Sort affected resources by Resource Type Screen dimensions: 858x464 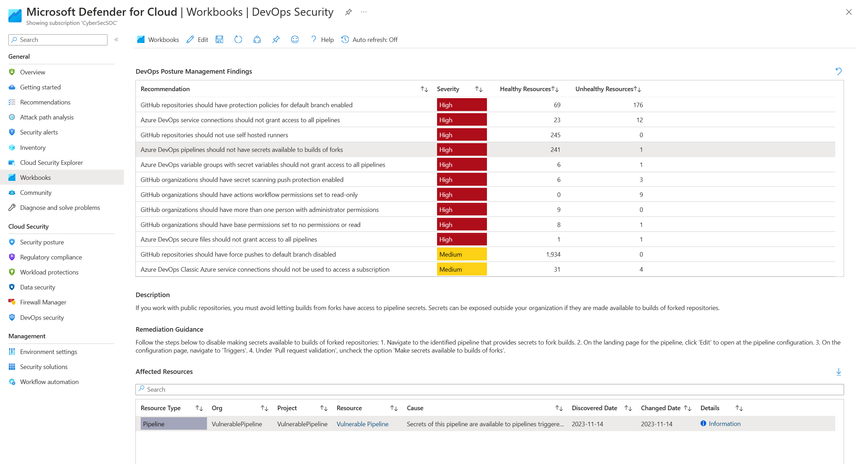pyautogui.click(x=199, y=408)
